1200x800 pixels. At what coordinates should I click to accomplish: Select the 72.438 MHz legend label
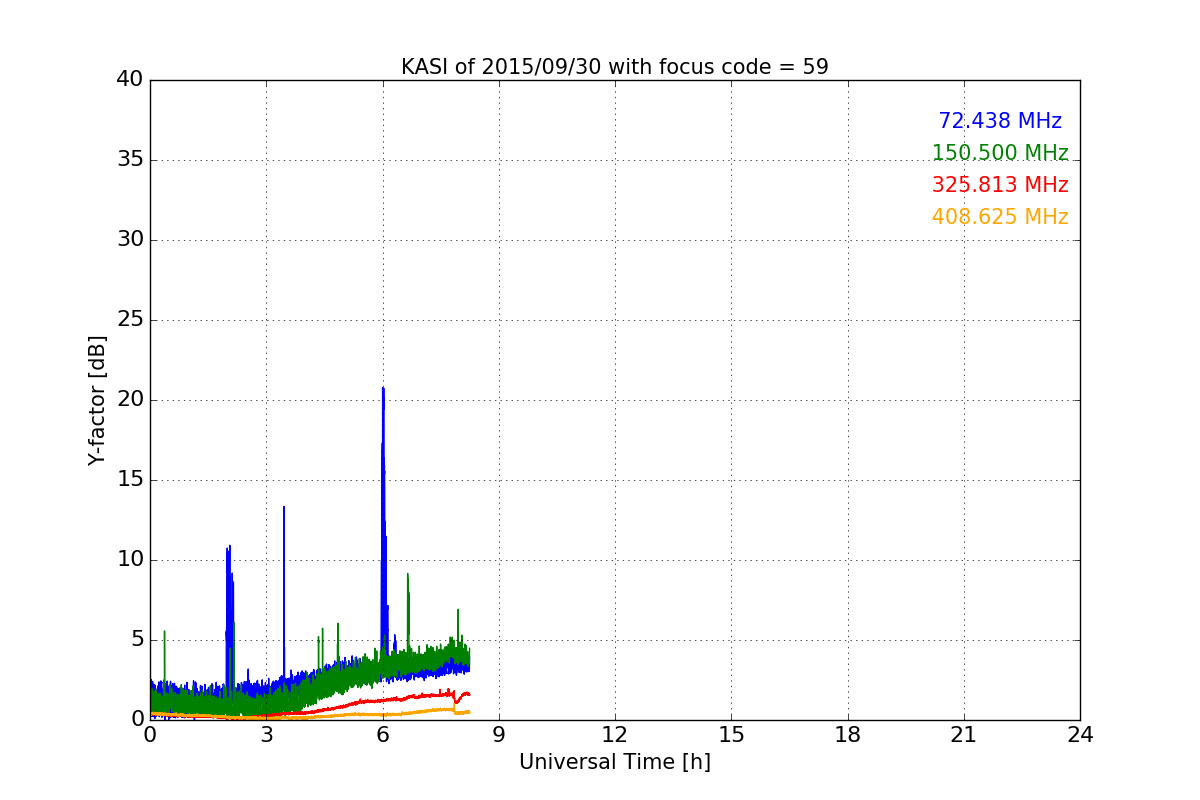1000,121
